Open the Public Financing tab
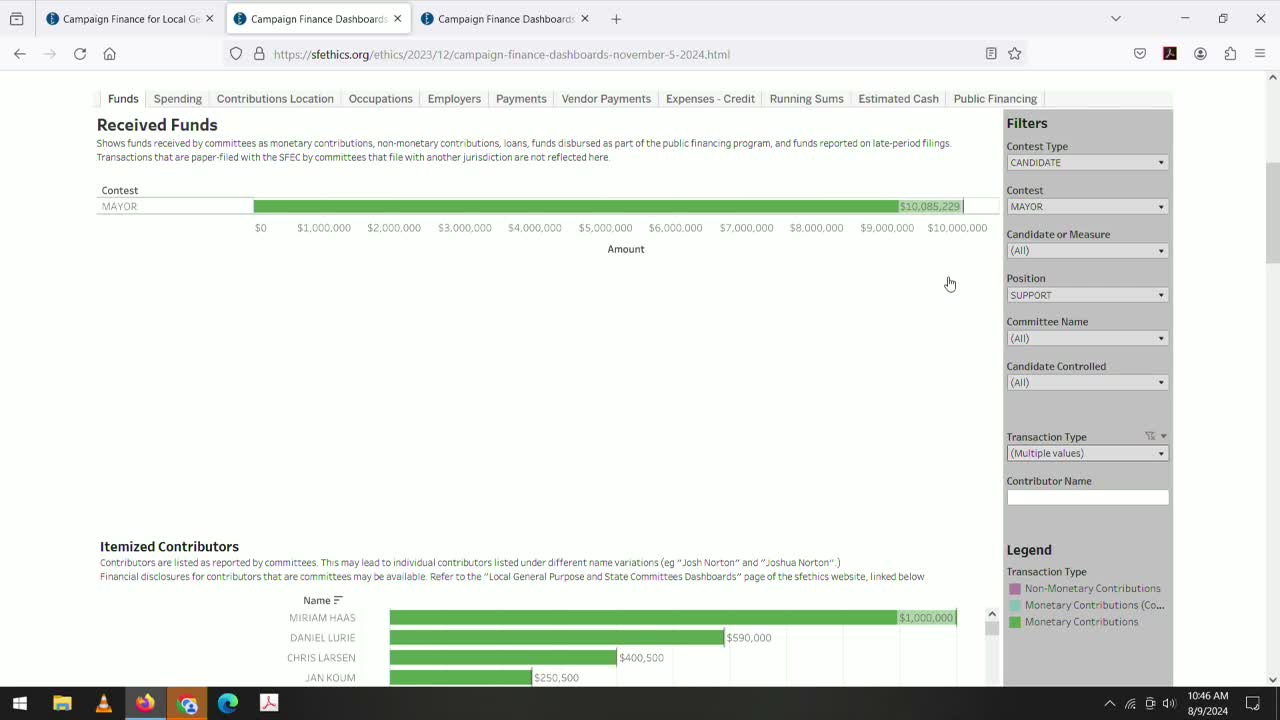 (995, 99)
